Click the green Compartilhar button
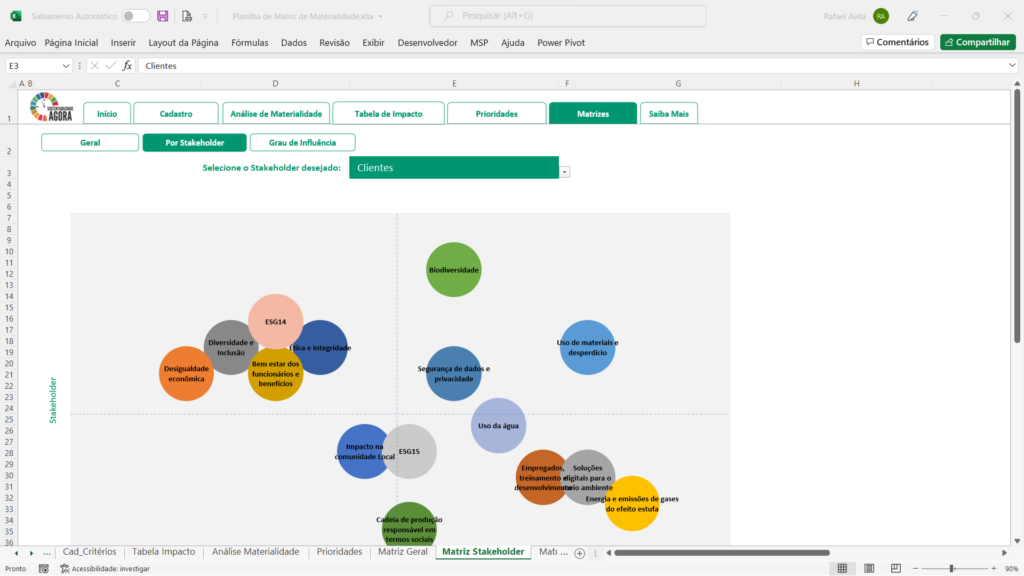 pos(977,42)
